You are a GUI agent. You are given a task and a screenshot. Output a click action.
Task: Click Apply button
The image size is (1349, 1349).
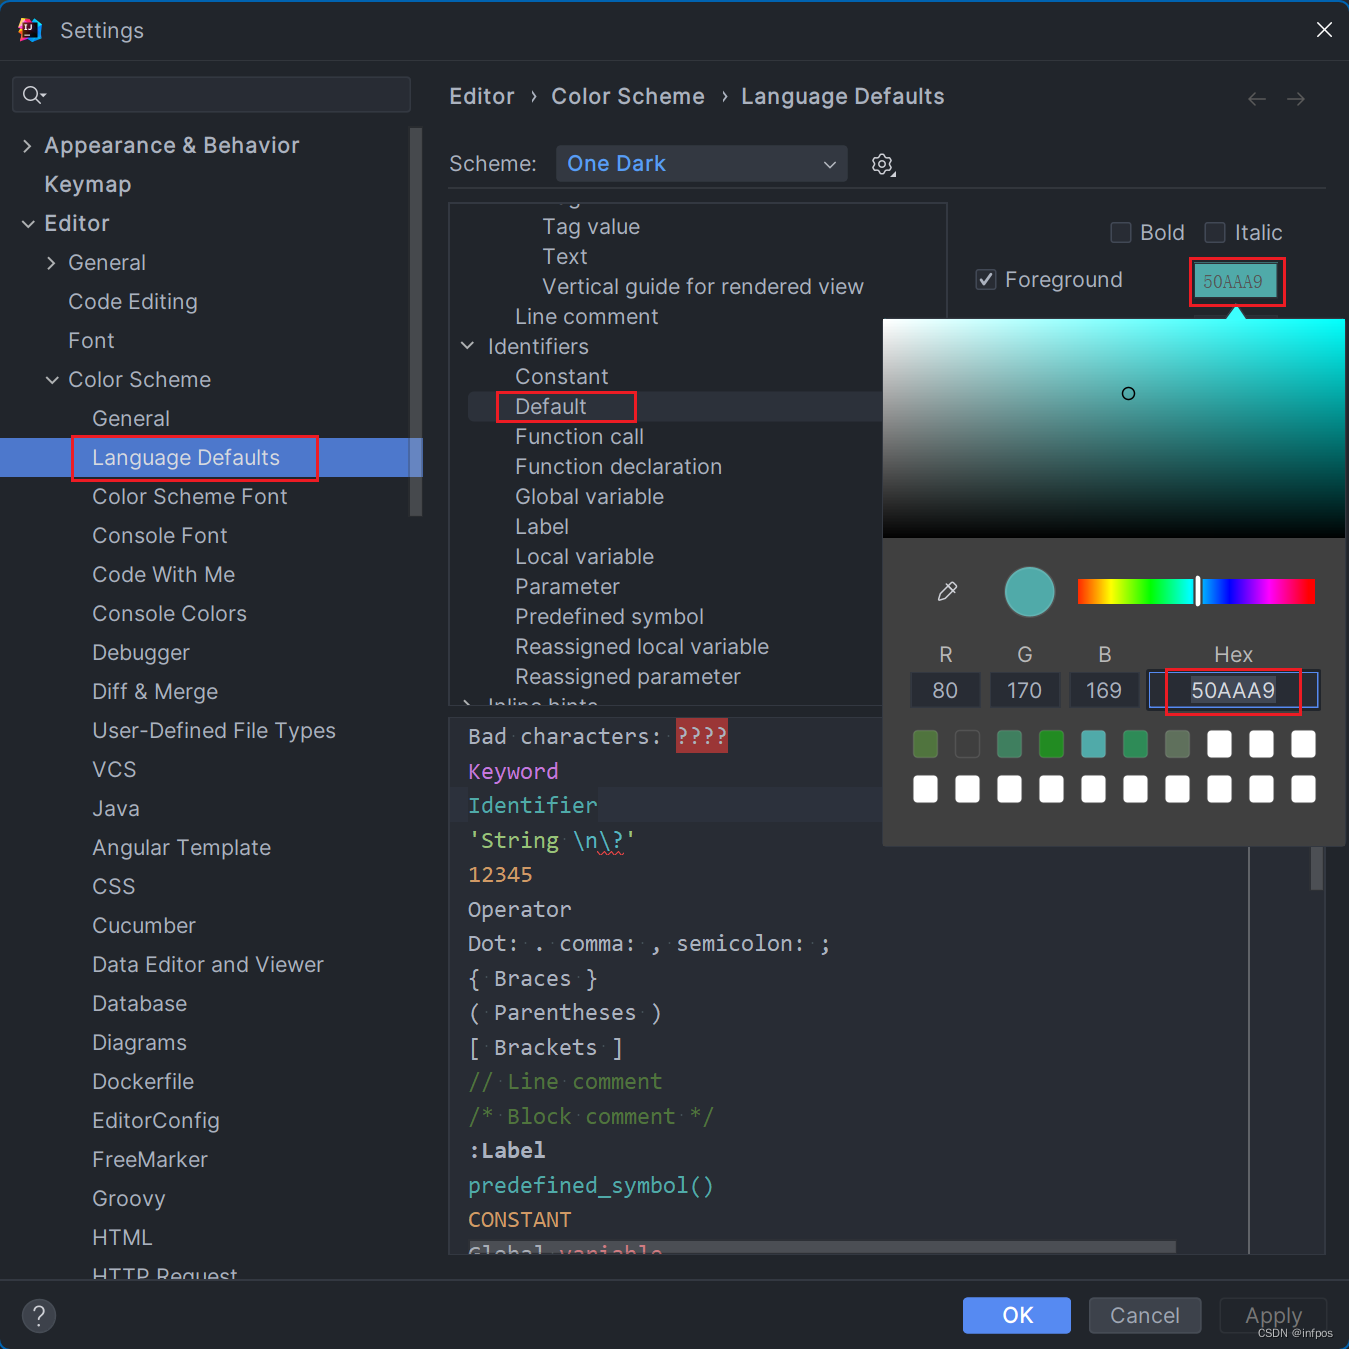[1273, 1315]
